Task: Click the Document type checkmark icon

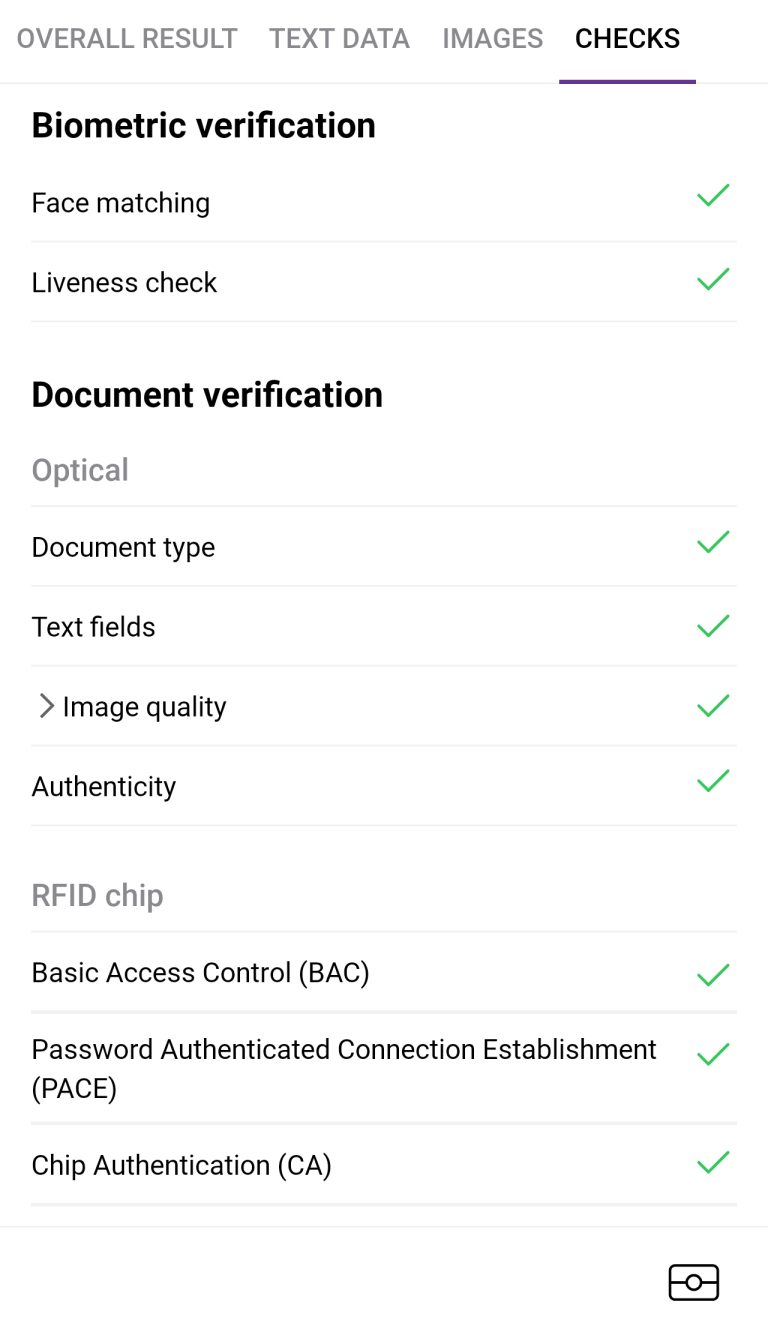Action: click(713, 543)
